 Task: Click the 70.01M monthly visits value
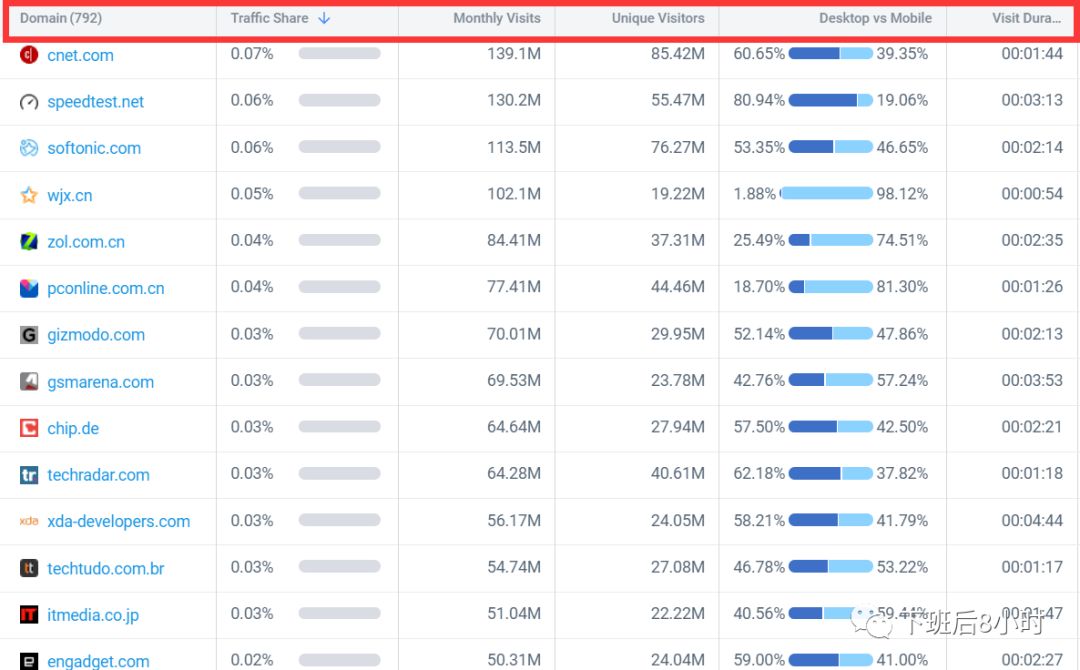(514, 334)
